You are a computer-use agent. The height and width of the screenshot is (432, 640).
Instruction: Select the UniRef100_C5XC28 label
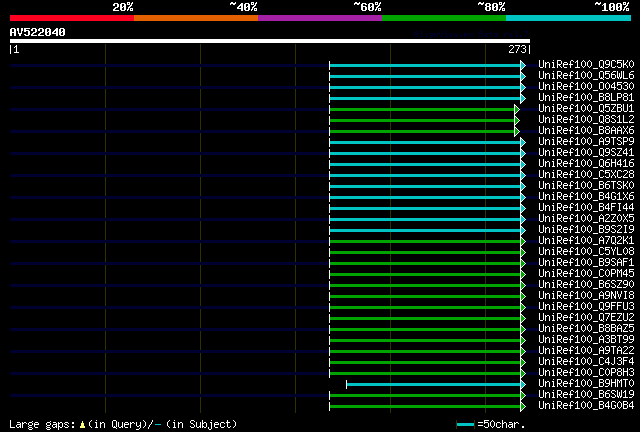586,175
